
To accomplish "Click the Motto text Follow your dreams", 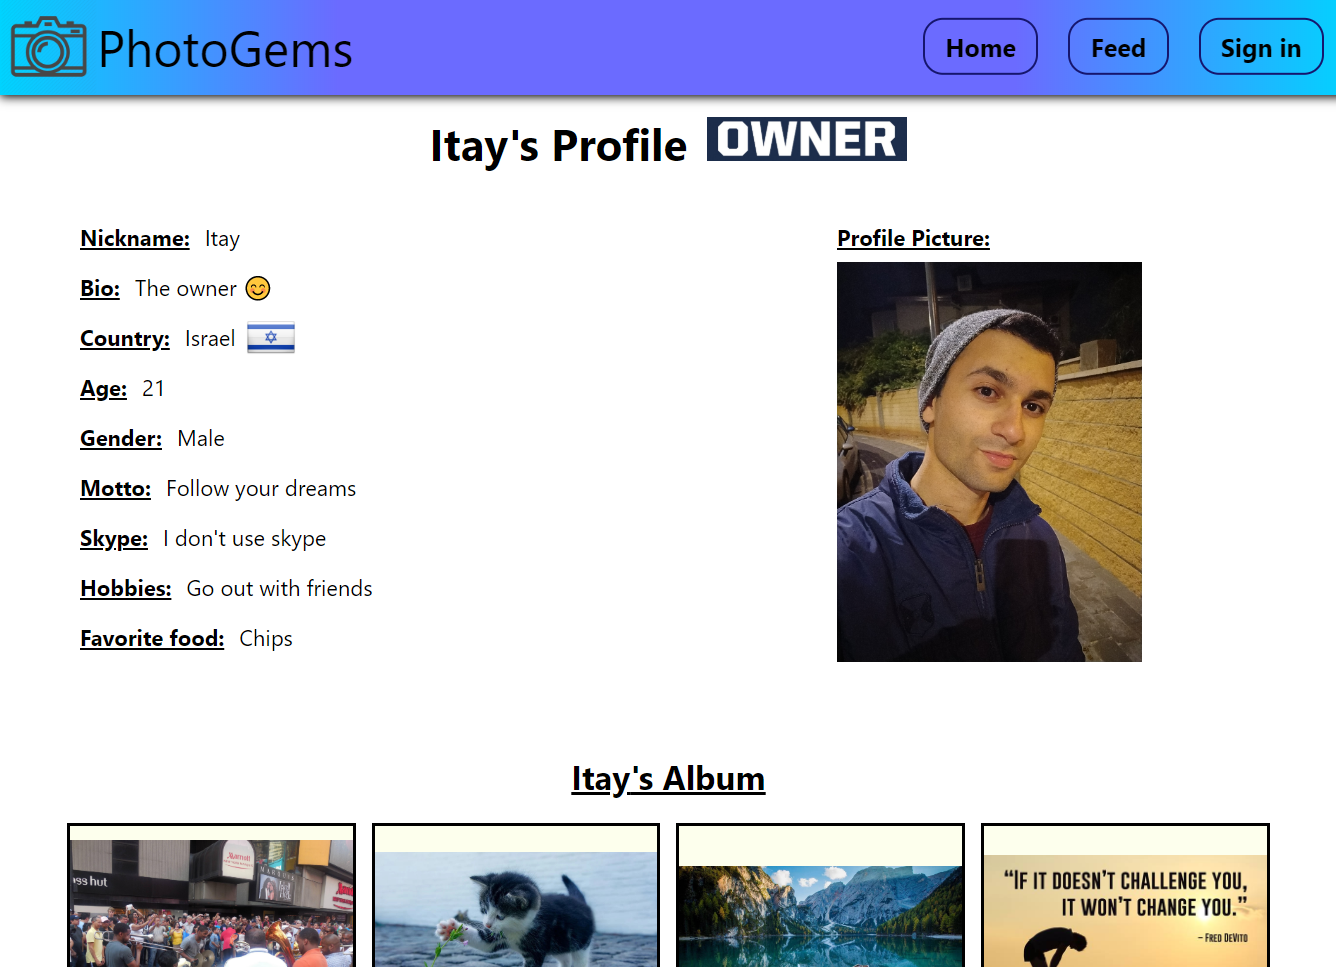I will (x=261, y=489).
